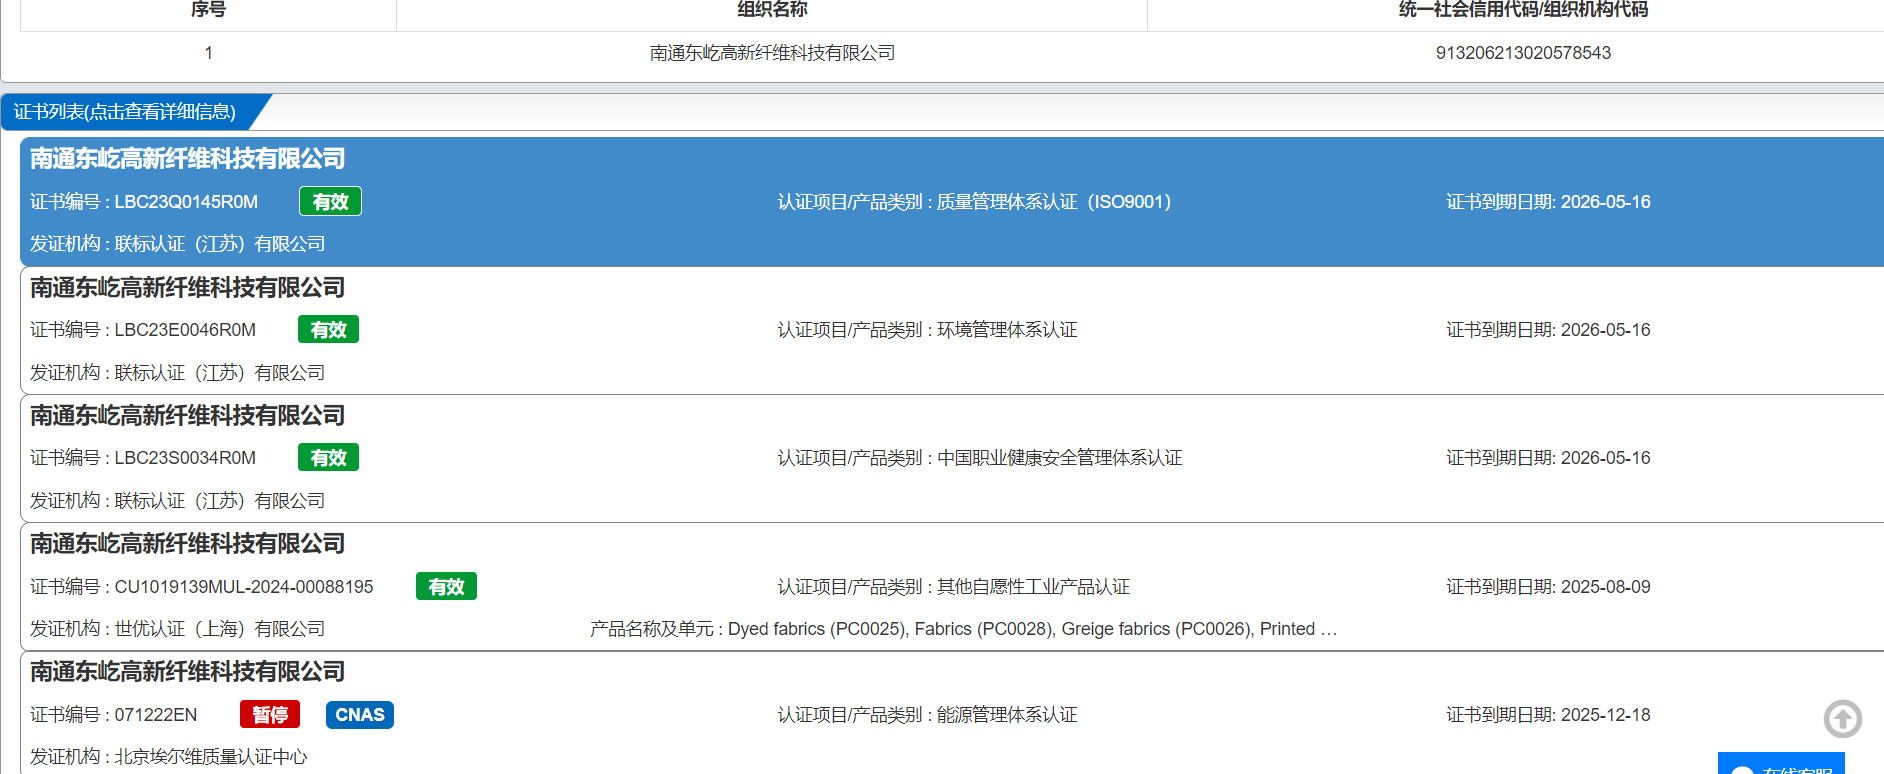This screenshot has width=1884, height=774.
Task: Click expiry date 2025-12-18
Action: 1606,715
